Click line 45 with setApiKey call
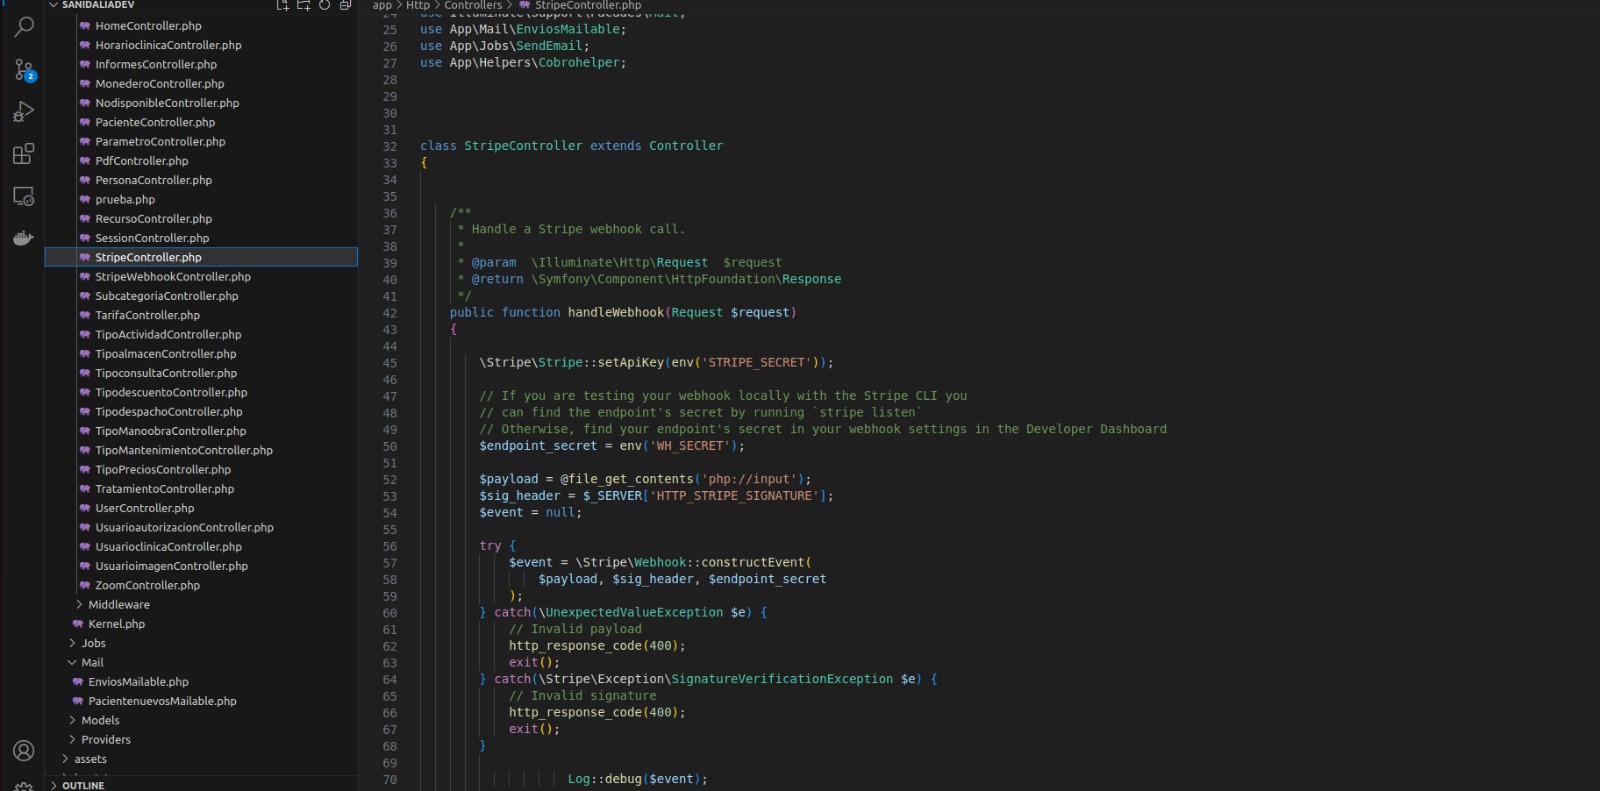The height and width of the screenshot is (791, 1600). tap(655, 363)
